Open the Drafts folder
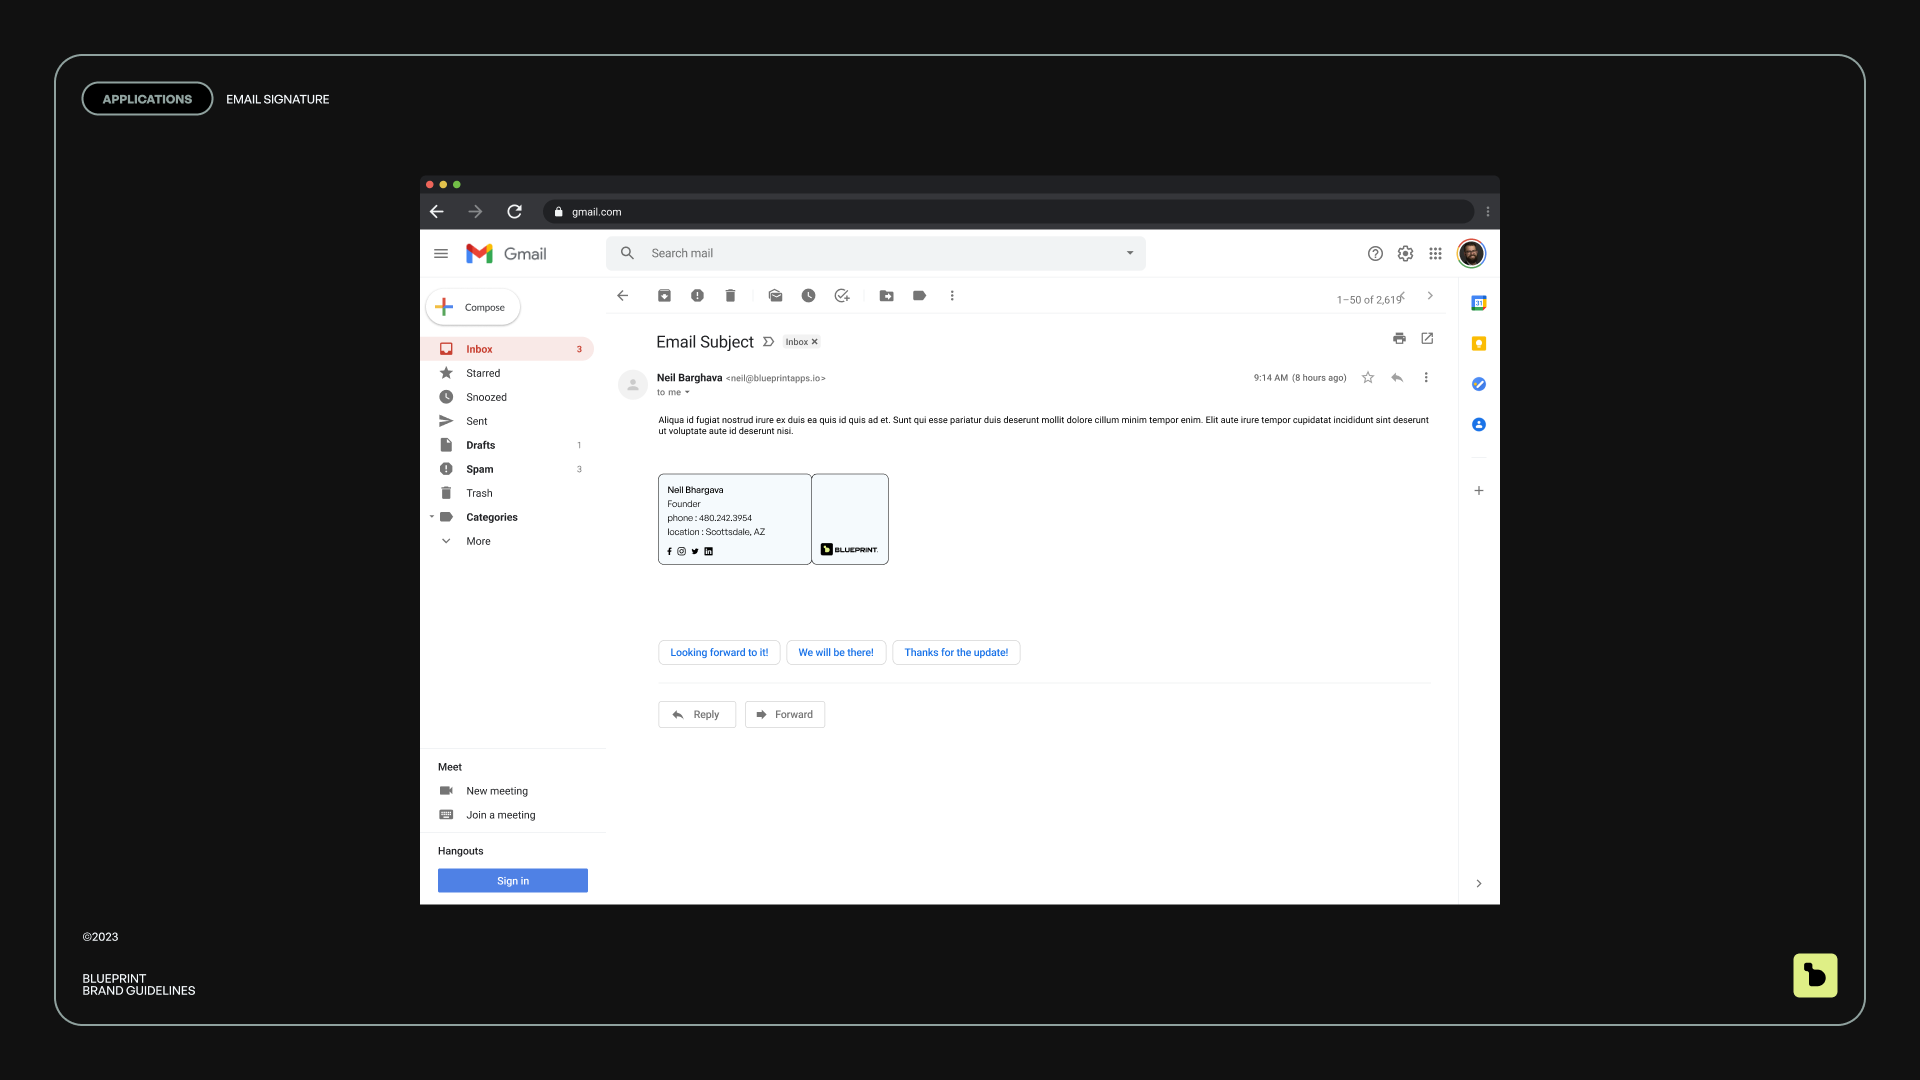Screen dimensions: 1920x1080 [x=480, y=445]
